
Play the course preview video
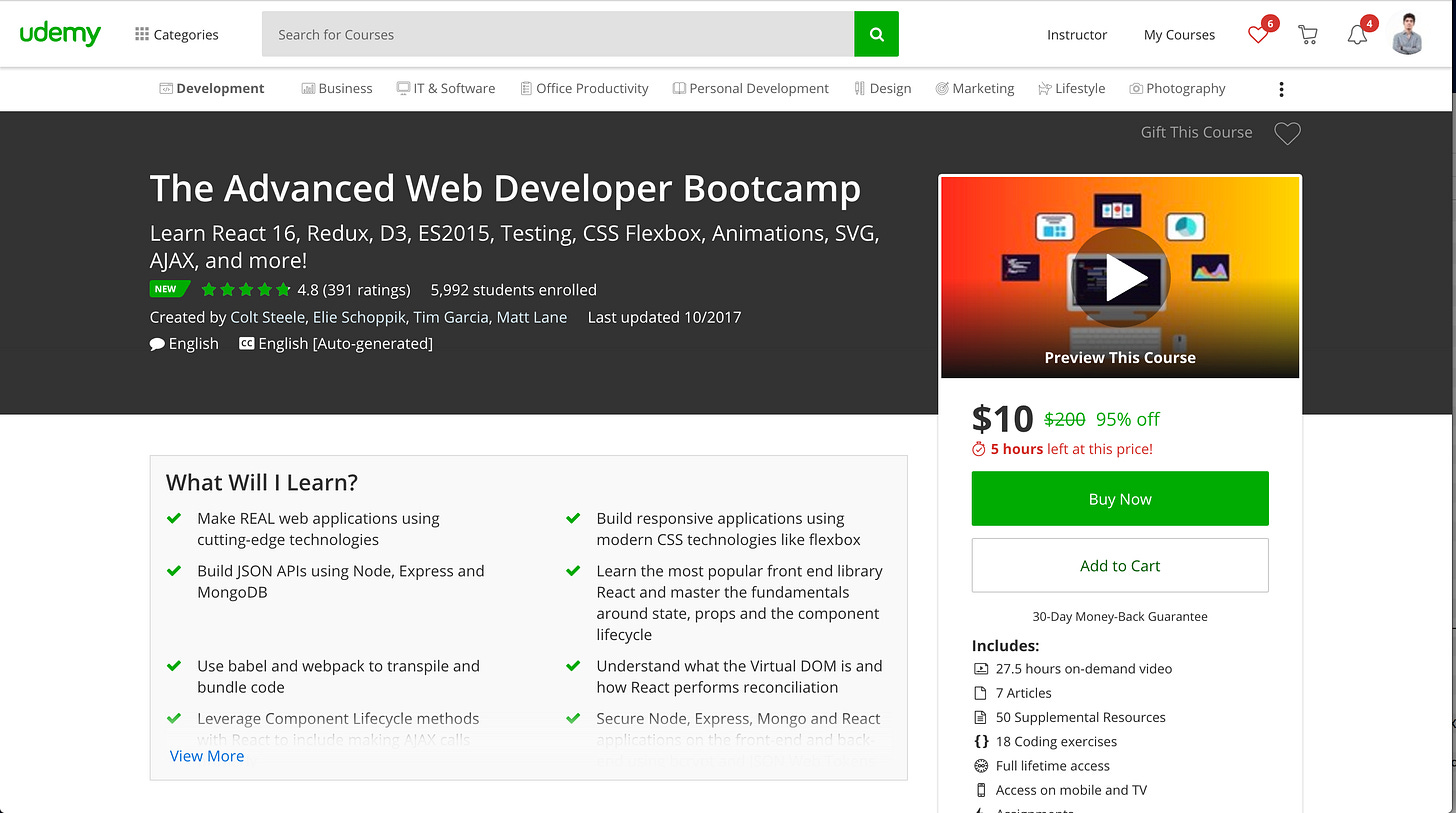pos(1120,278)
